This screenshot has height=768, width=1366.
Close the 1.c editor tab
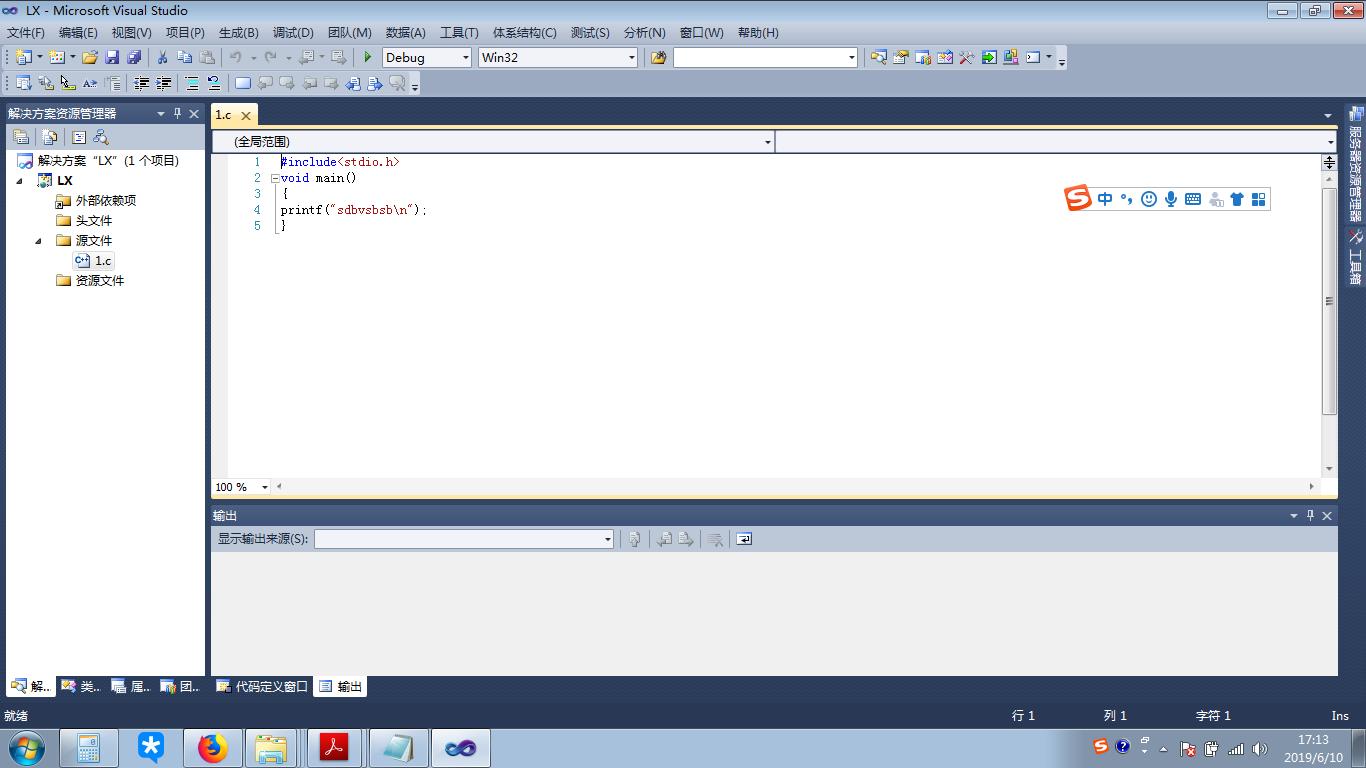246,115
